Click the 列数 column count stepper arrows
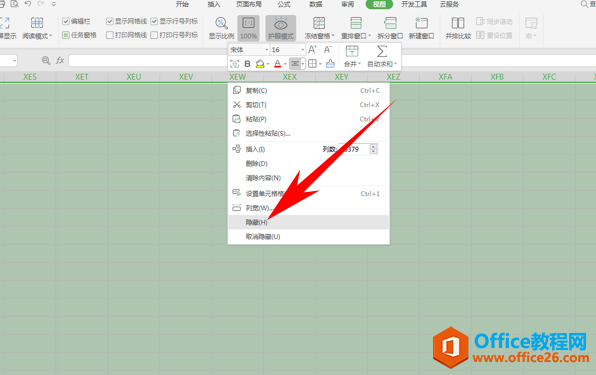Viewport: 596px width, 375px height. pyautogui.click(x=374, y=149)
